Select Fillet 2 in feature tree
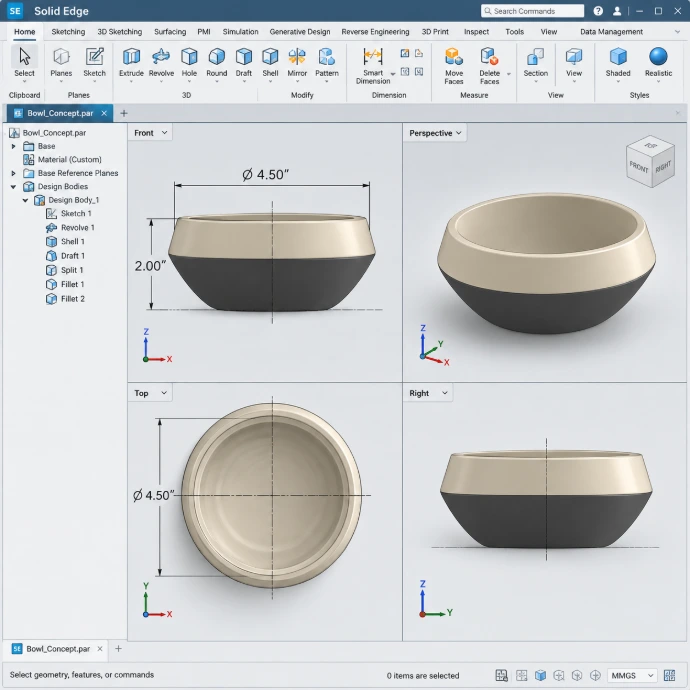The image size is (690, 690). click(x=66, y=299)
